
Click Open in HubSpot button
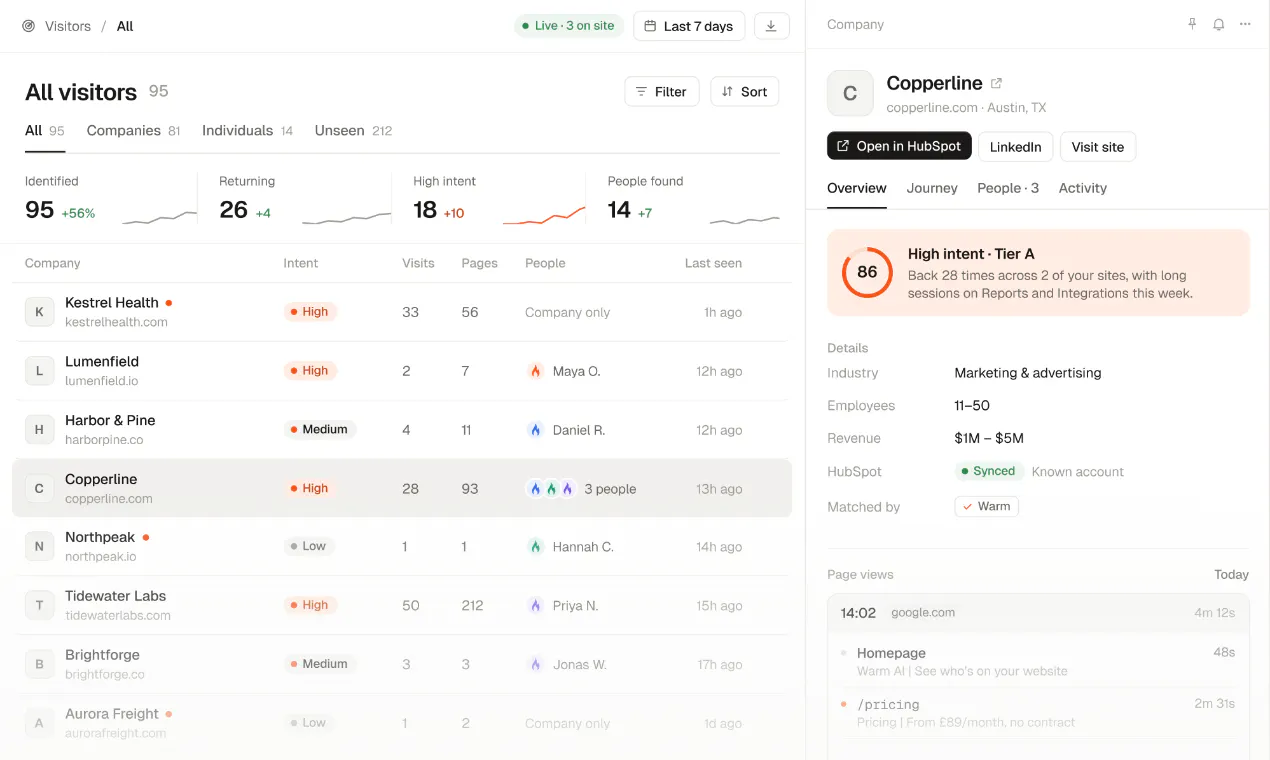click(899, 146)
